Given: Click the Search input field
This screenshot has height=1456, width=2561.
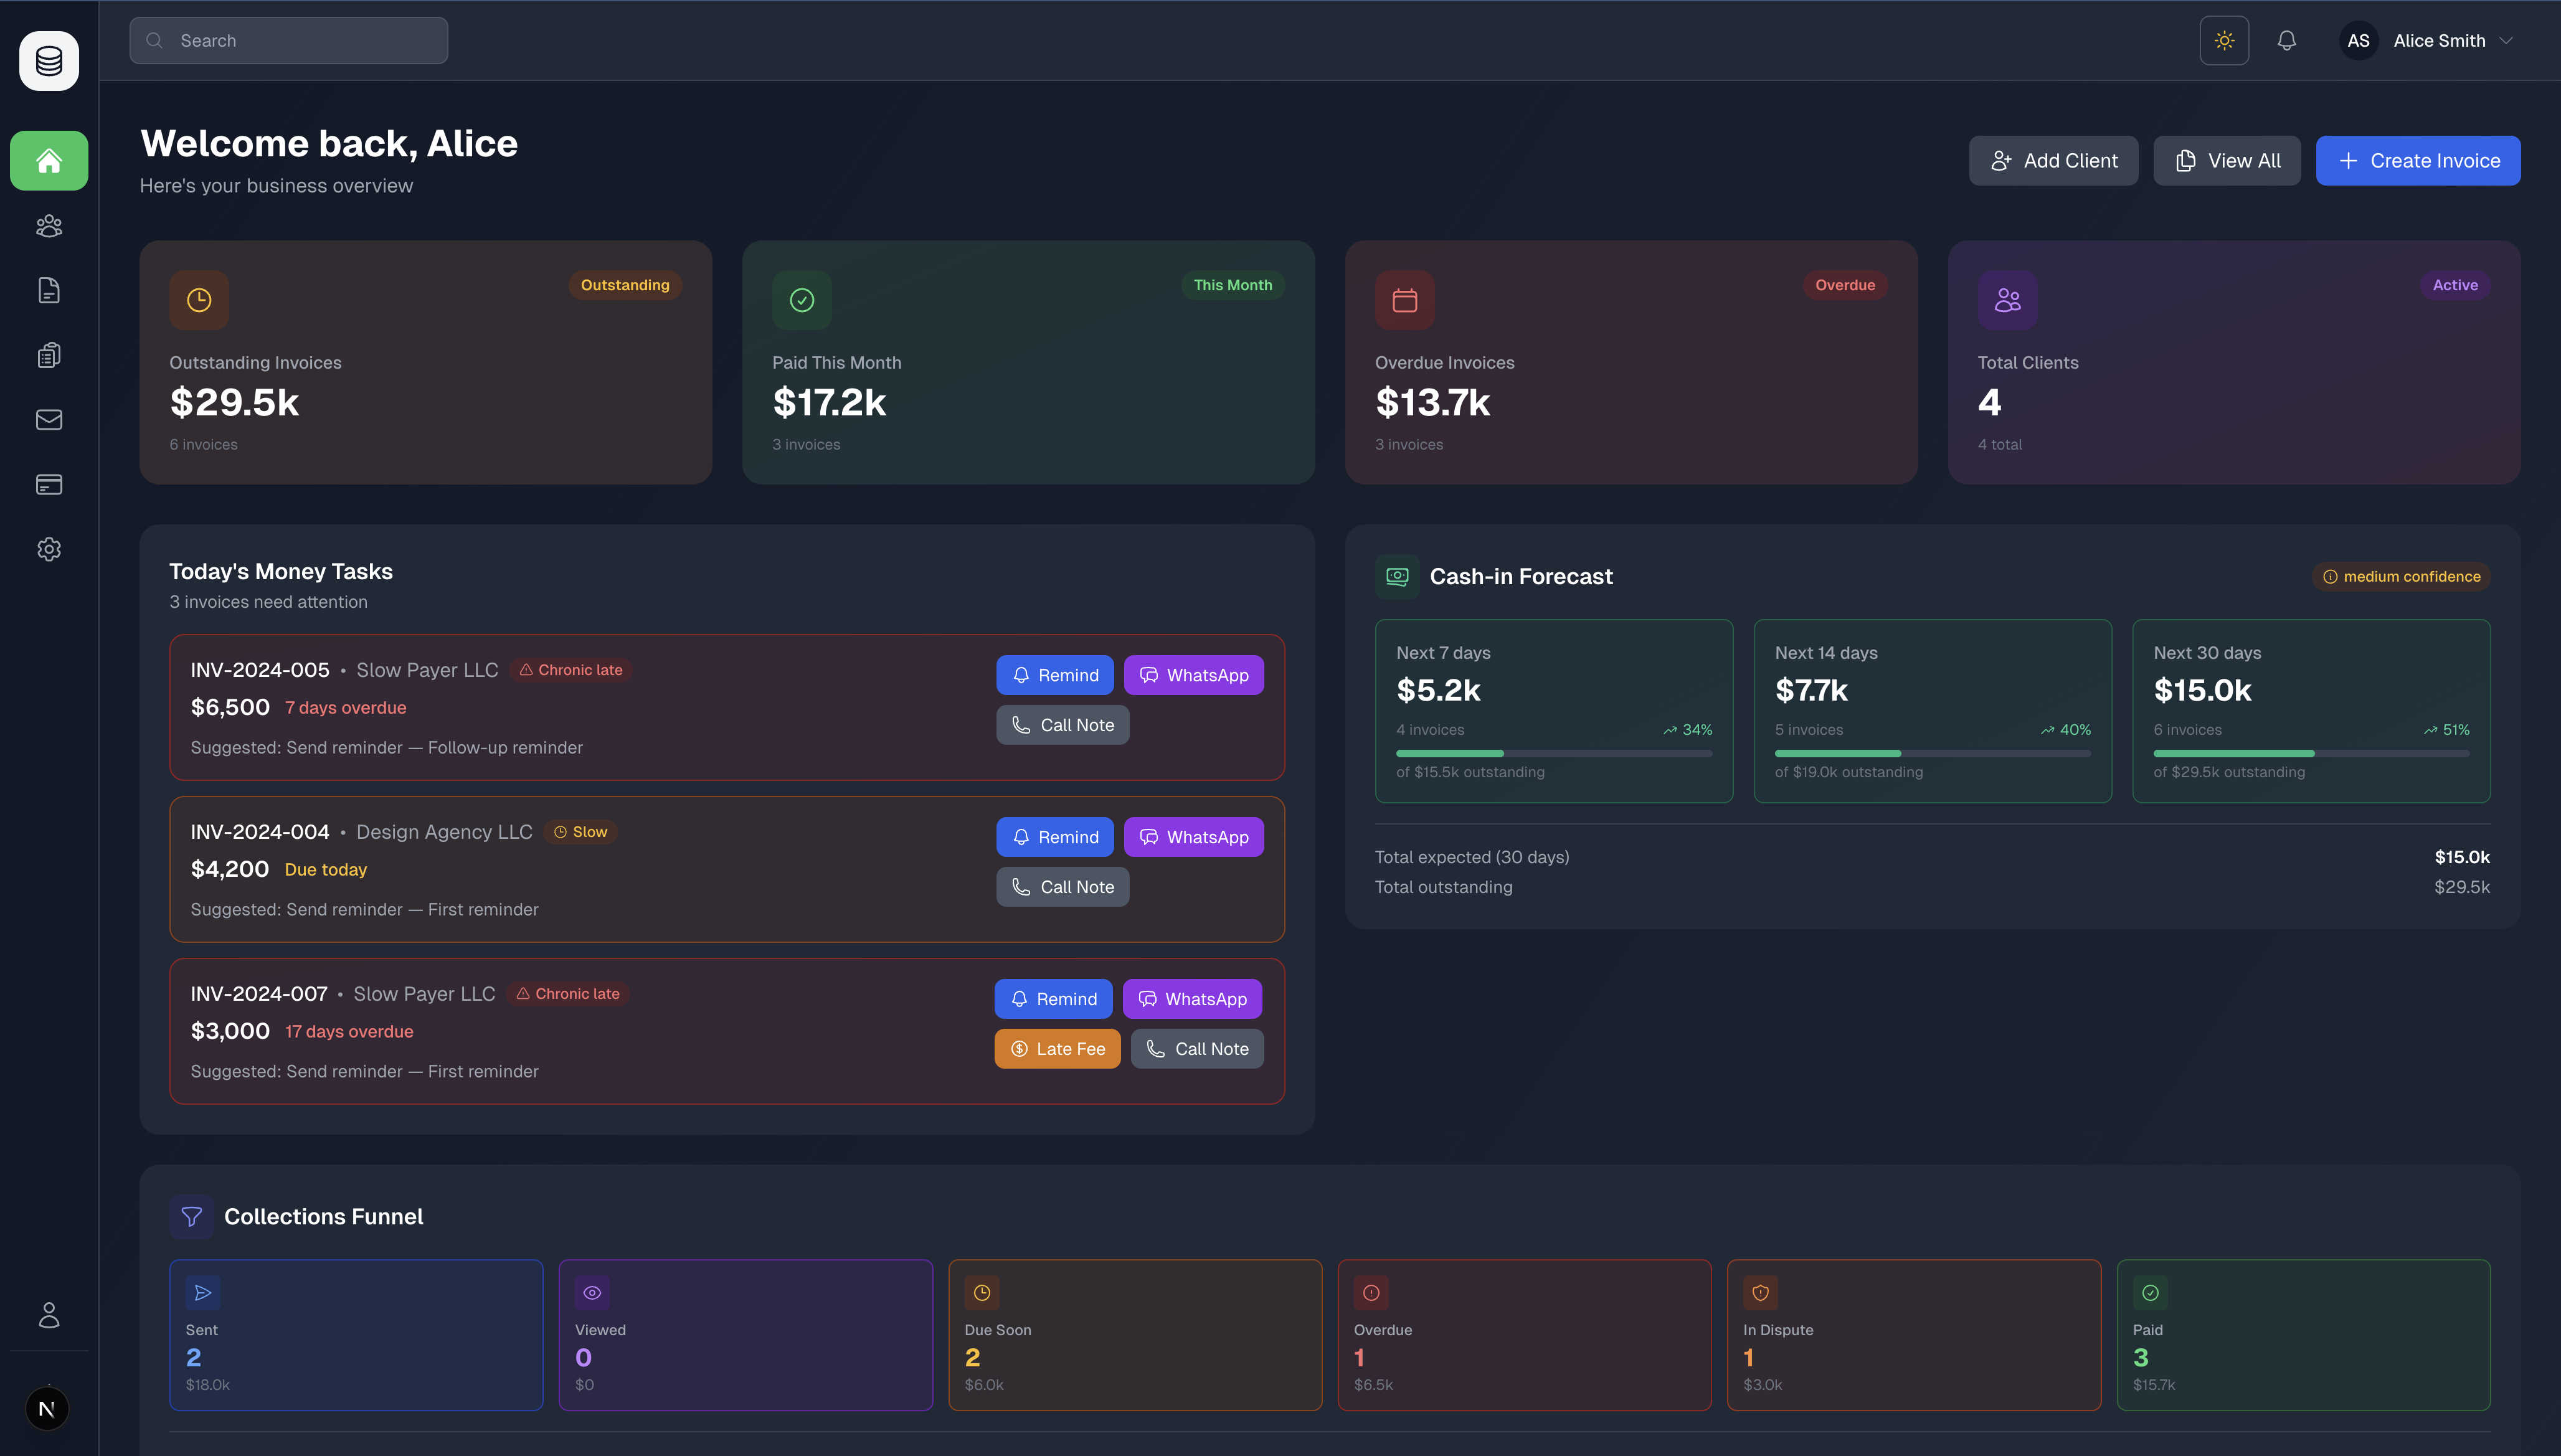Looking at the screenshot, I should (x=288, y=40).
